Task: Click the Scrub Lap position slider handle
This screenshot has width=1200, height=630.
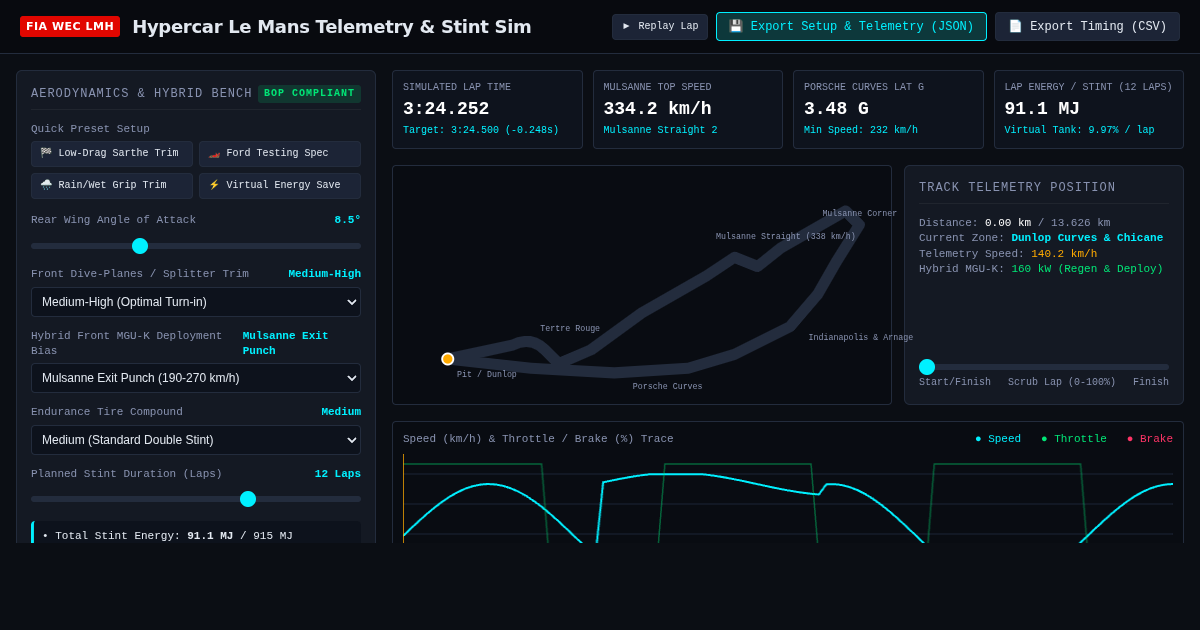Action: point(927,367)
